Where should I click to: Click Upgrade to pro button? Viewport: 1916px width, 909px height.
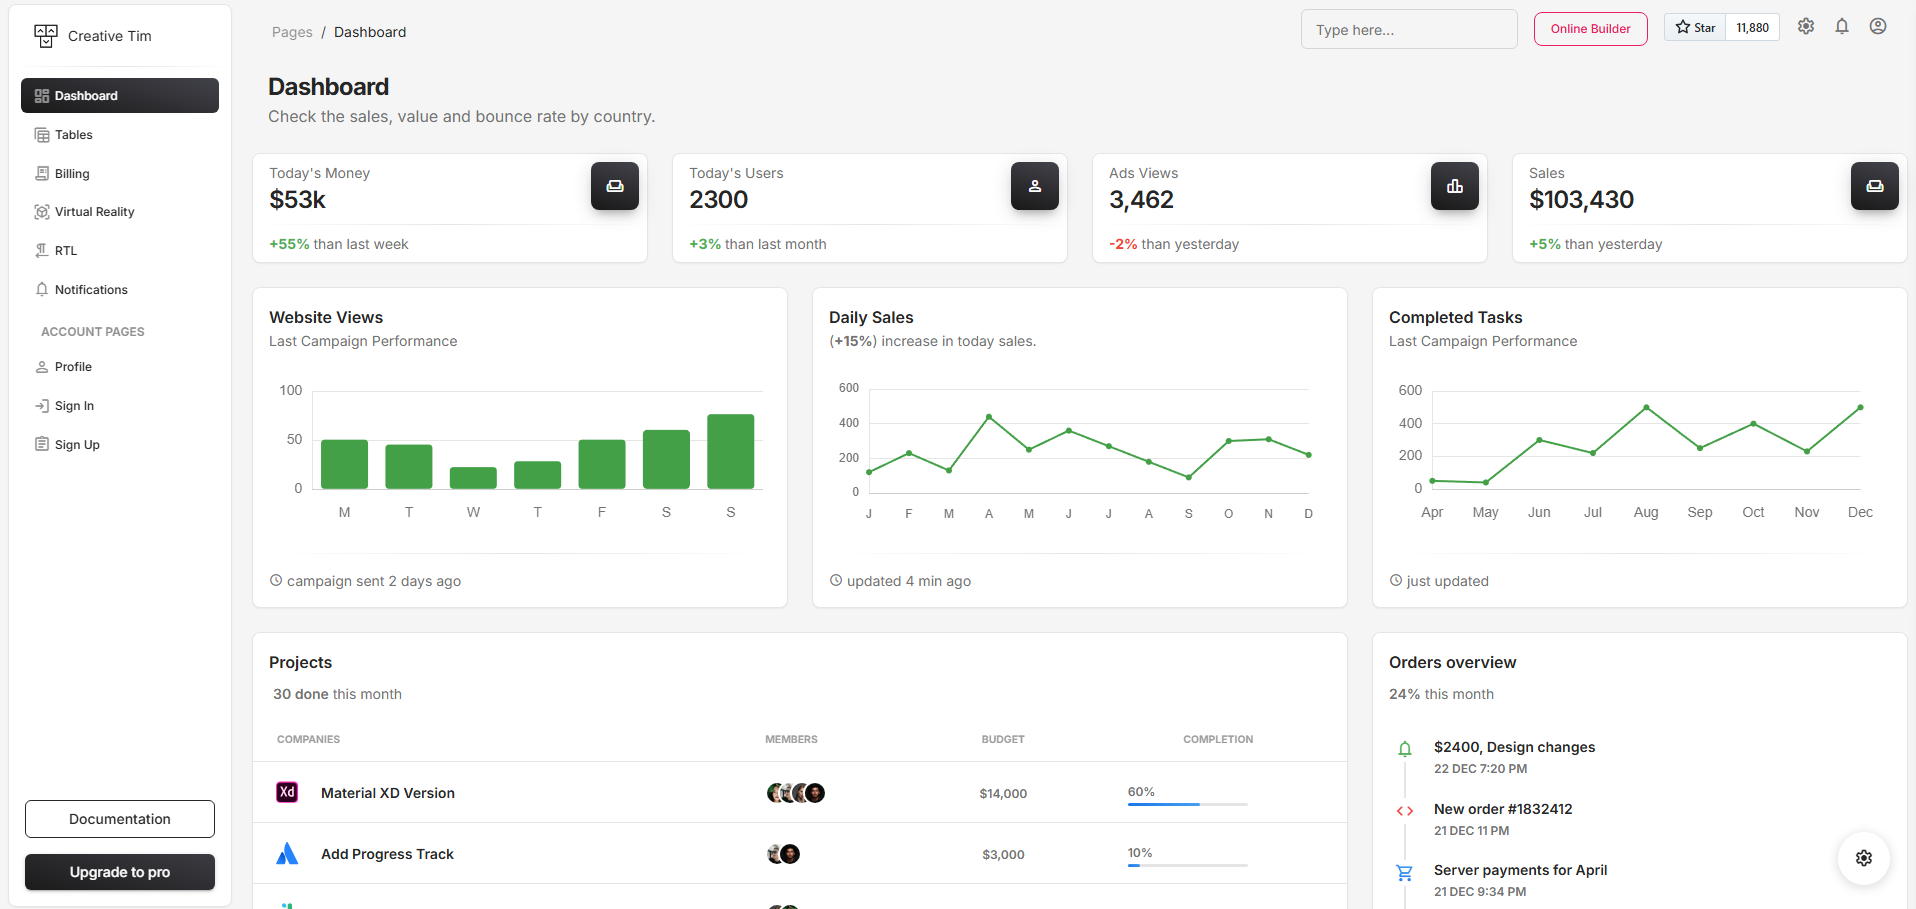[x=120, y=872]
